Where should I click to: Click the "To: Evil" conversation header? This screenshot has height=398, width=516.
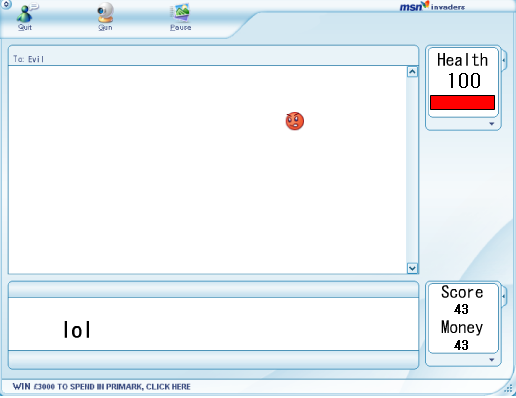tap(28, 59)
